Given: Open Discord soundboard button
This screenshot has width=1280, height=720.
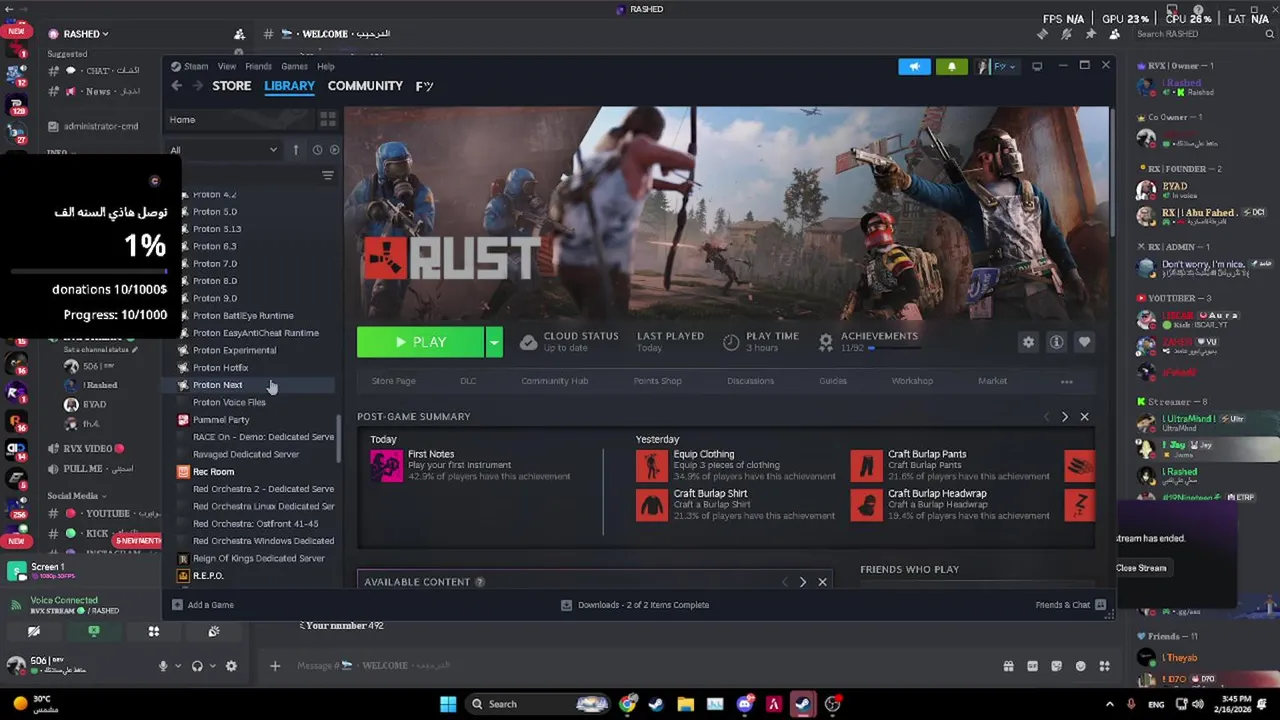Looking at the screenshot, I should [x=213, y=632].
